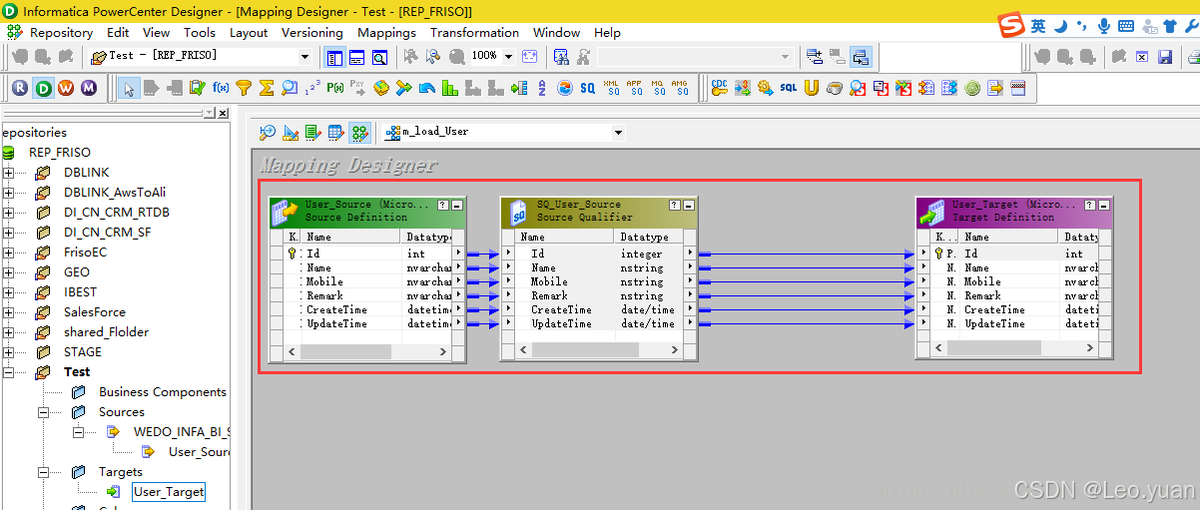The height and width of the screenshot is (510, 1200).
Task: Launch Workflow Manager via the W icon
Action: click(x=66, y=88)
